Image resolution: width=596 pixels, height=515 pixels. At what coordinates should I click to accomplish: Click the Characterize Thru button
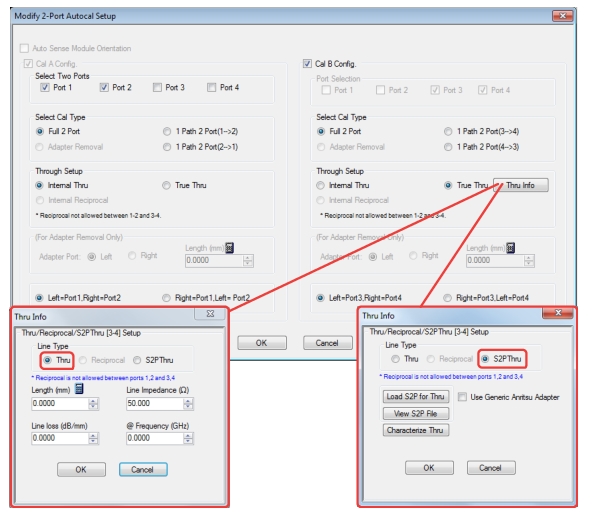415,430
